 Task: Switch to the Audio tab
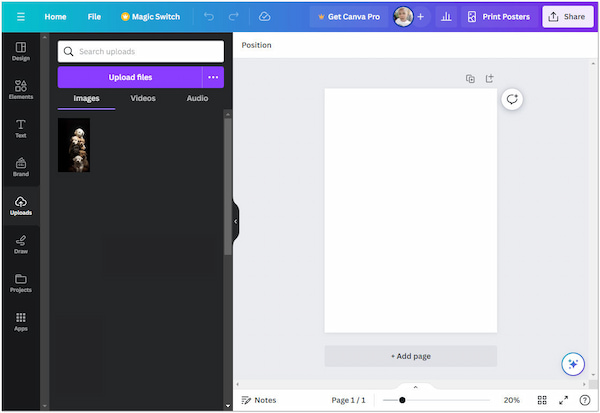pos(197,98)
